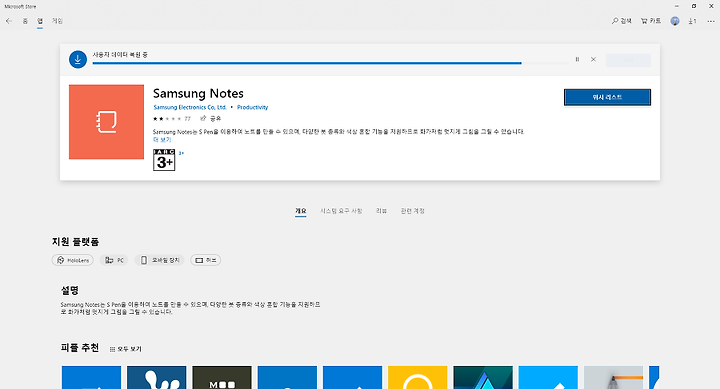Click the PC platform chip
The width and height of the screenshot is (720, 389).
click(114, 260)
